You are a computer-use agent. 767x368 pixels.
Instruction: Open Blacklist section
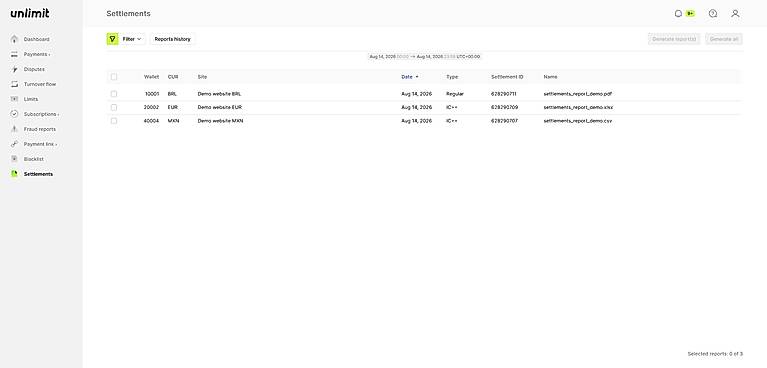pyautogui.click(x=34, y=159)
